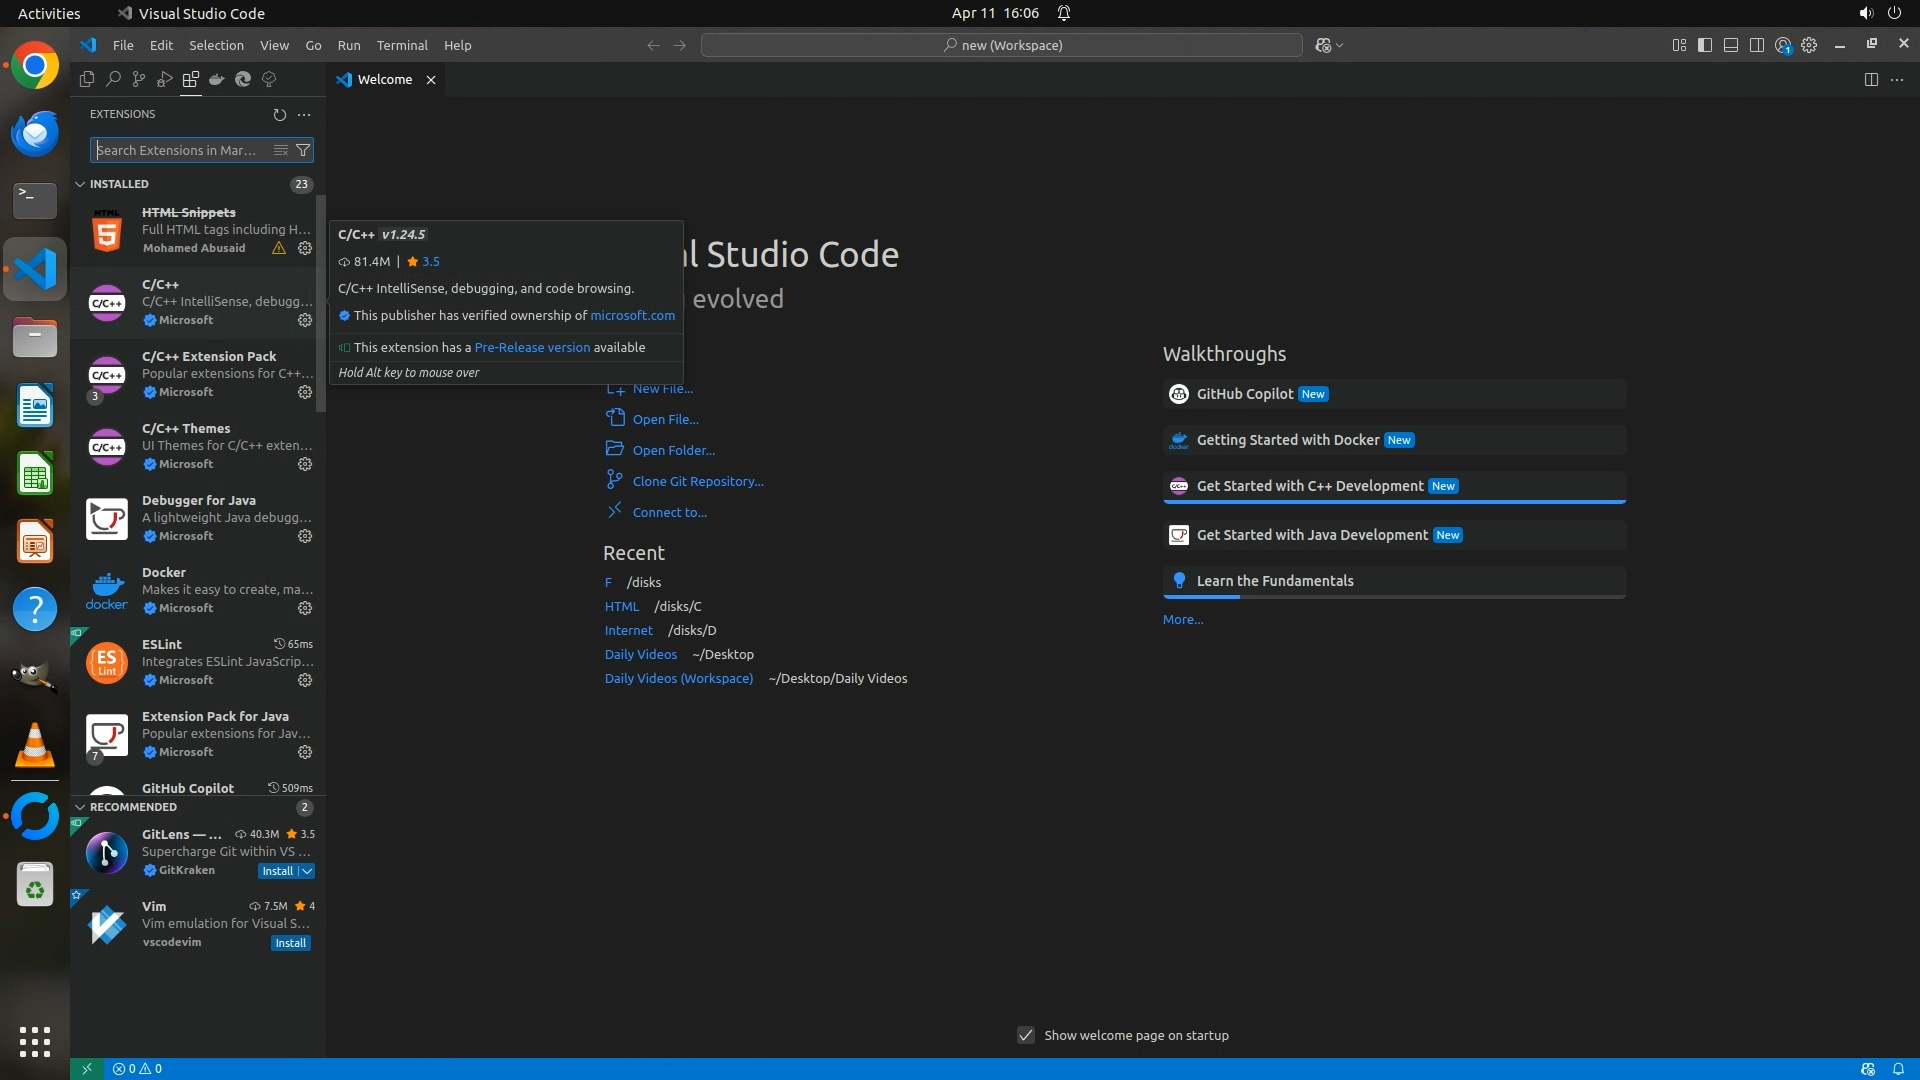Viewport: 1920px width, 1080px height.
Task: Install the Vim extension
Action: (x=290, y=943)
